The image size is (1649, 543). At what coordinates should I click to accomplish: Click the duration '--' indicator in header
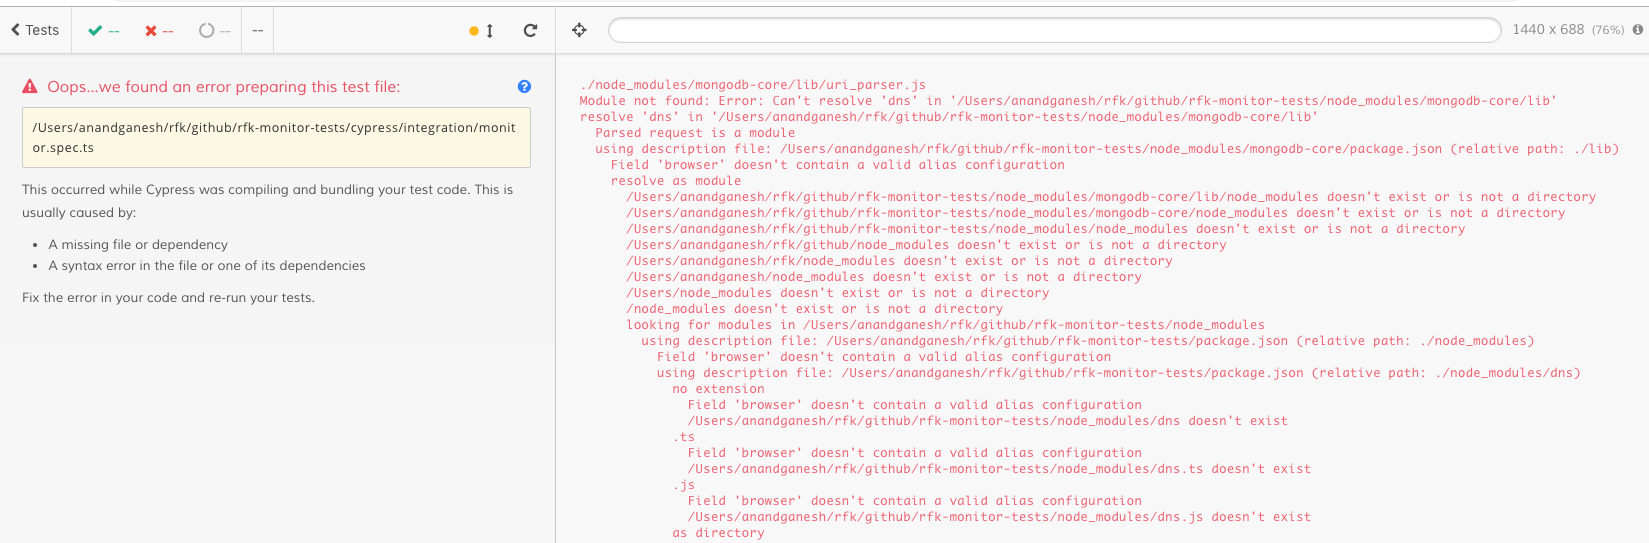coord(257,31)
